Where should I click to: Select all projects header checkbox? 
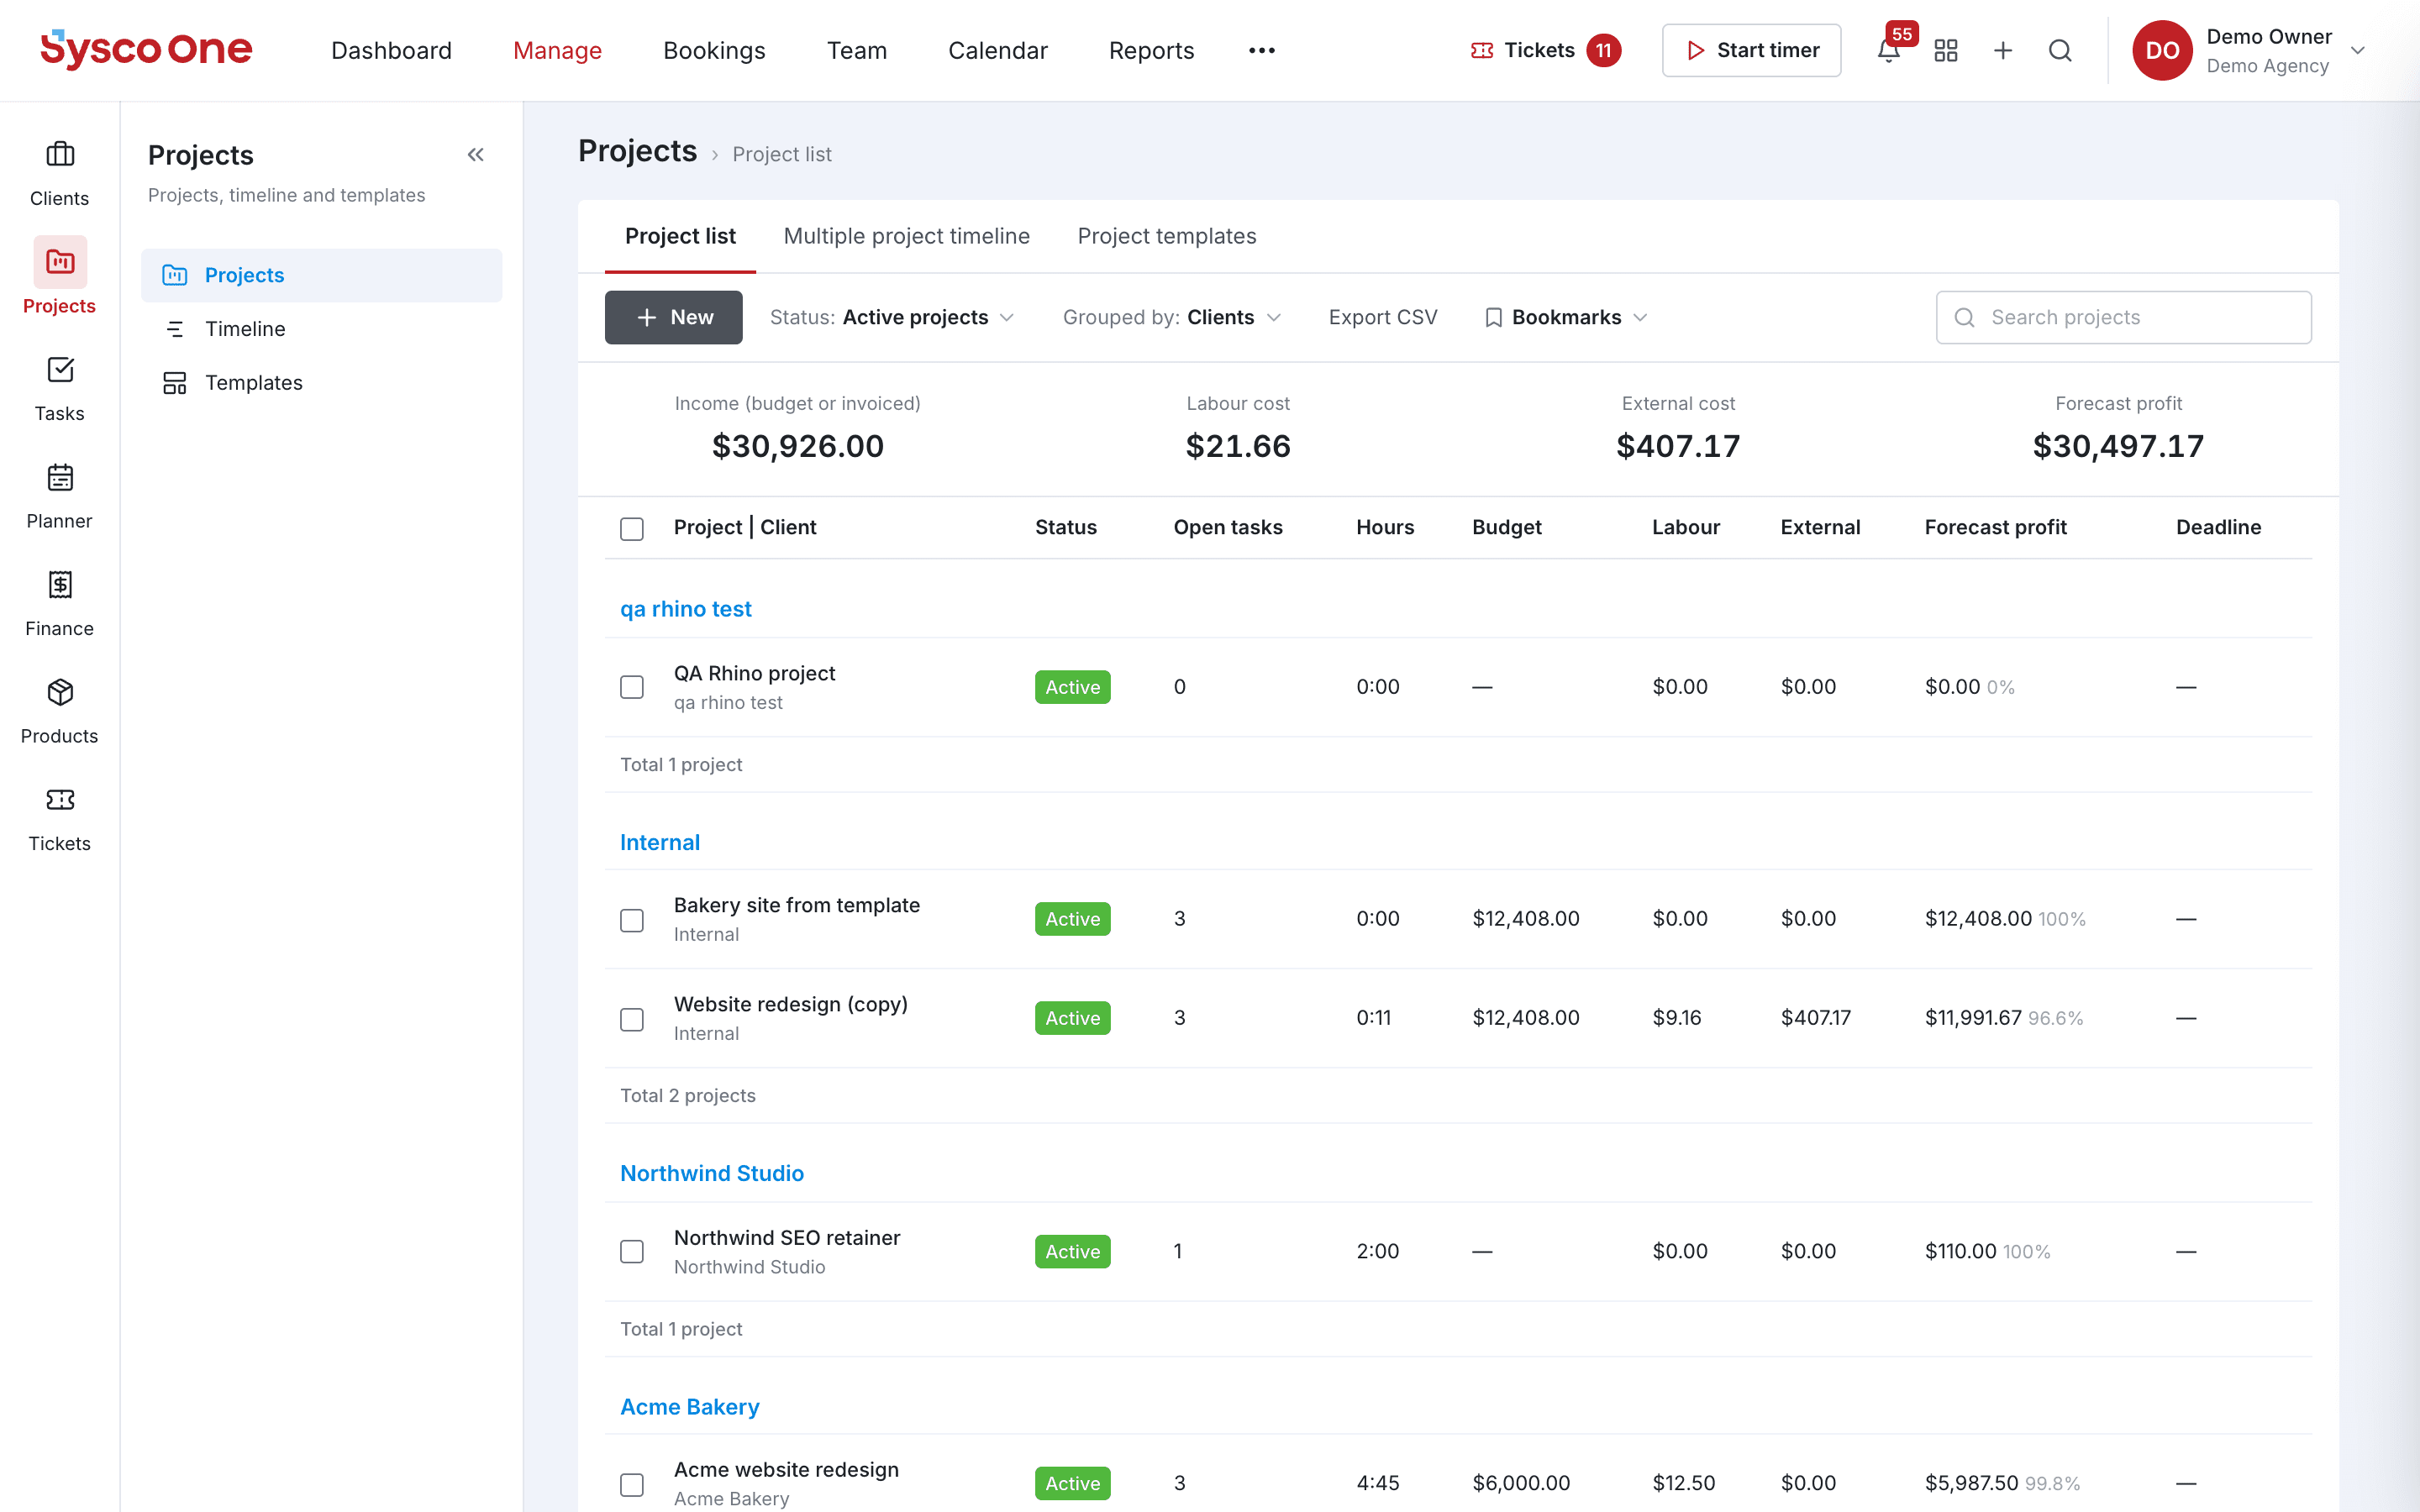click(x=632, y=528)
